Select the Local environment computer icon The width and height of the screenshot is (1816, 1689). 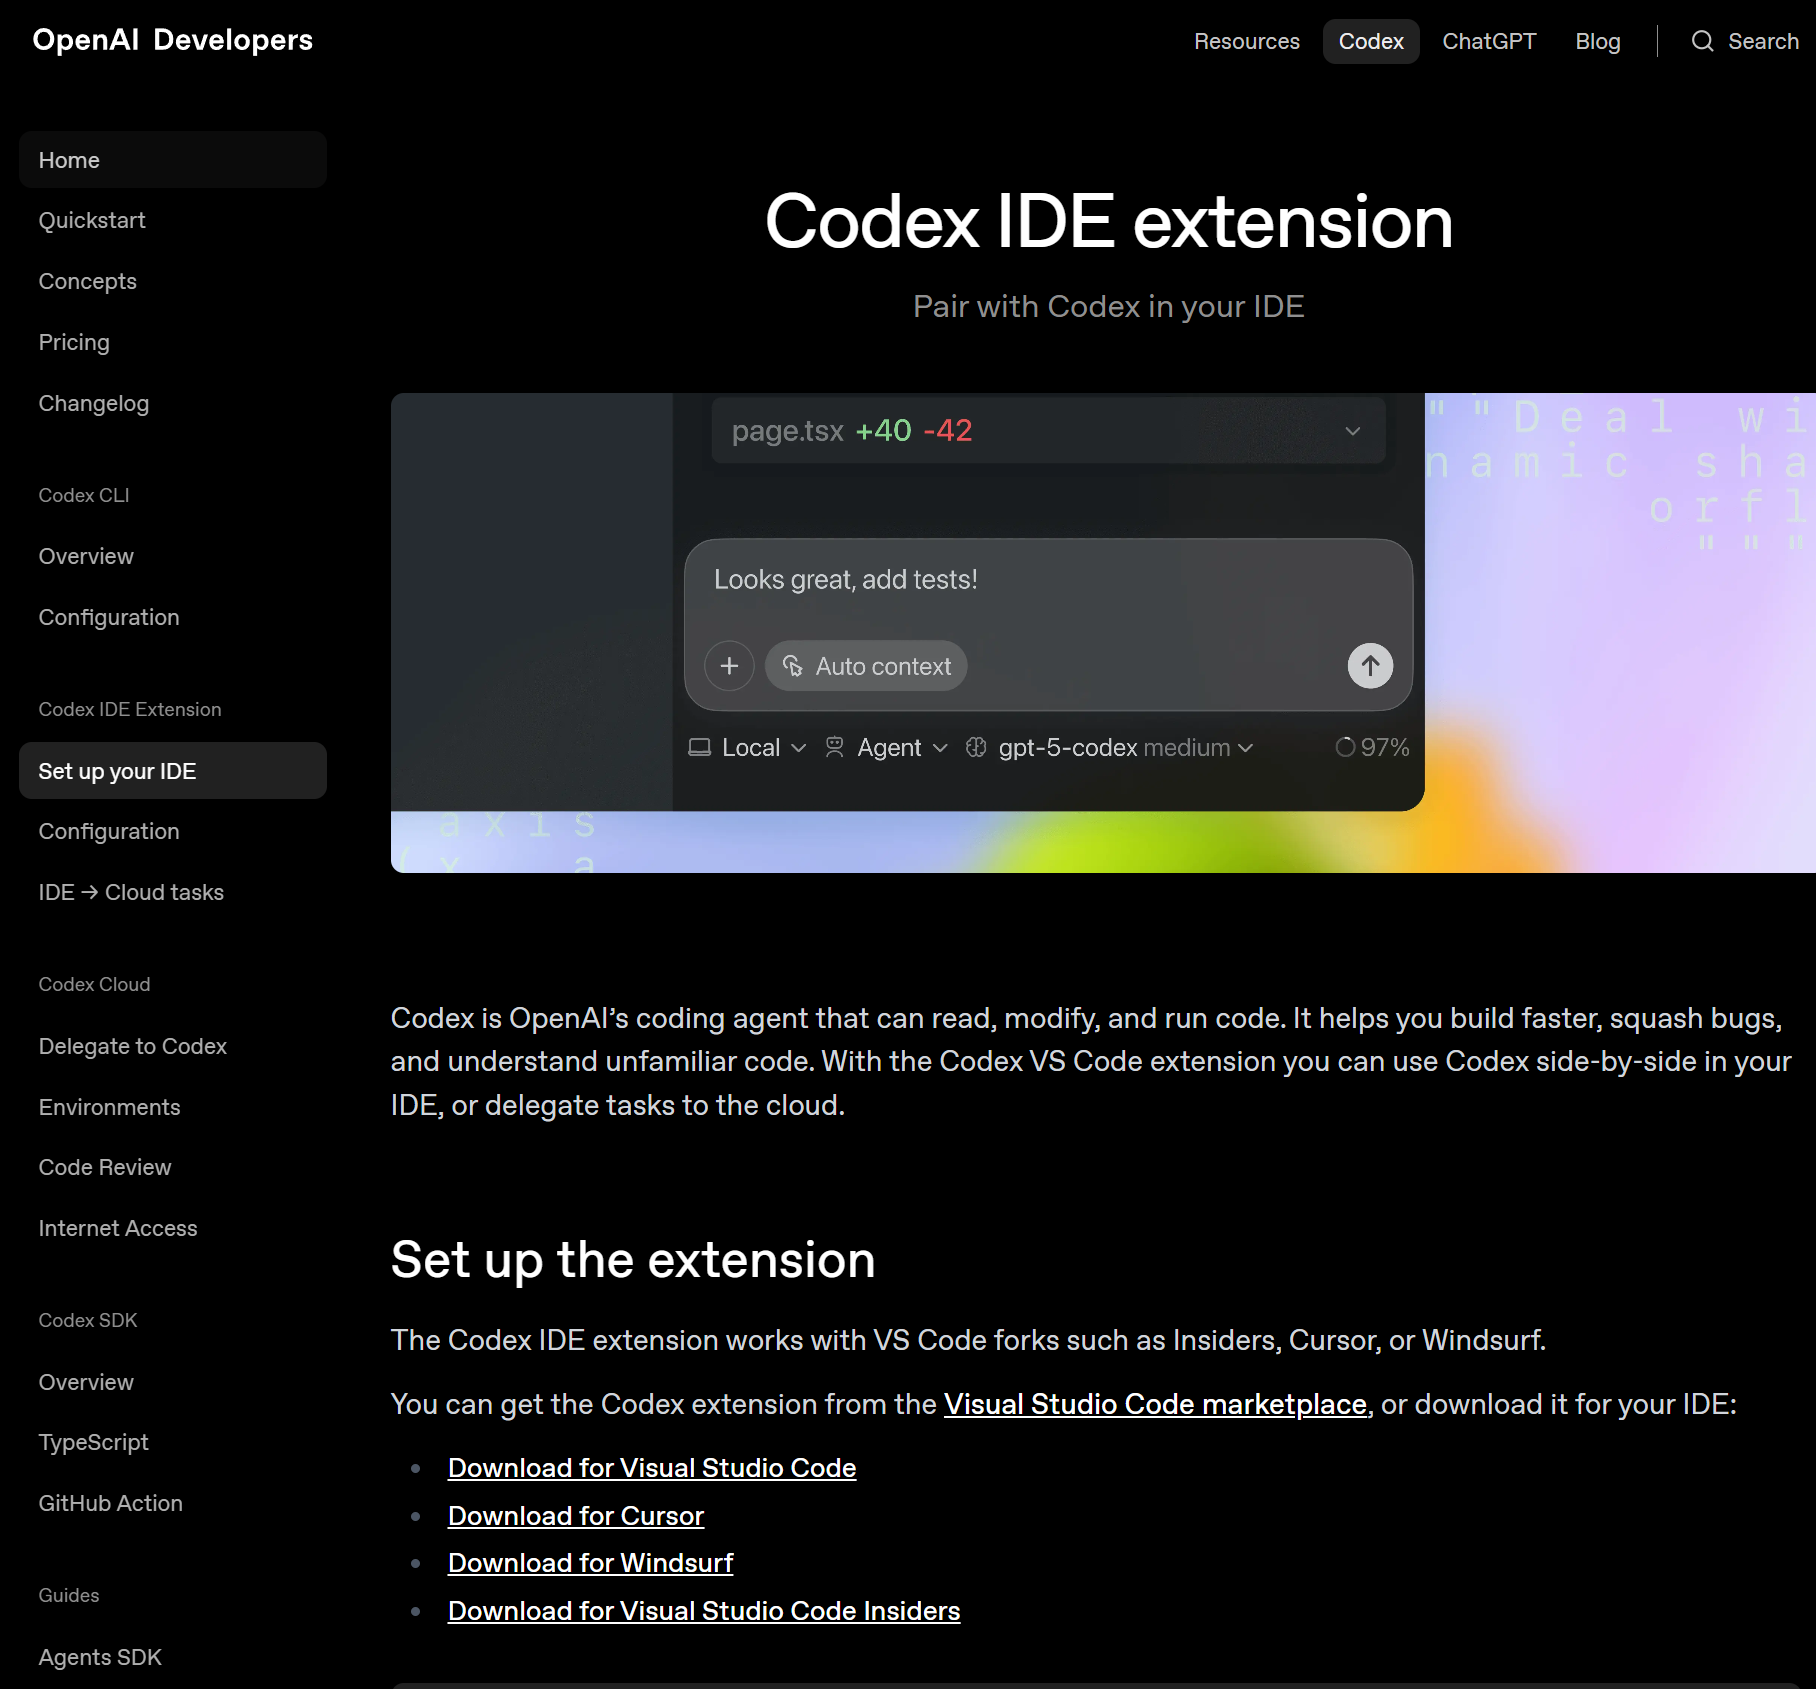(x=699, y=747)
